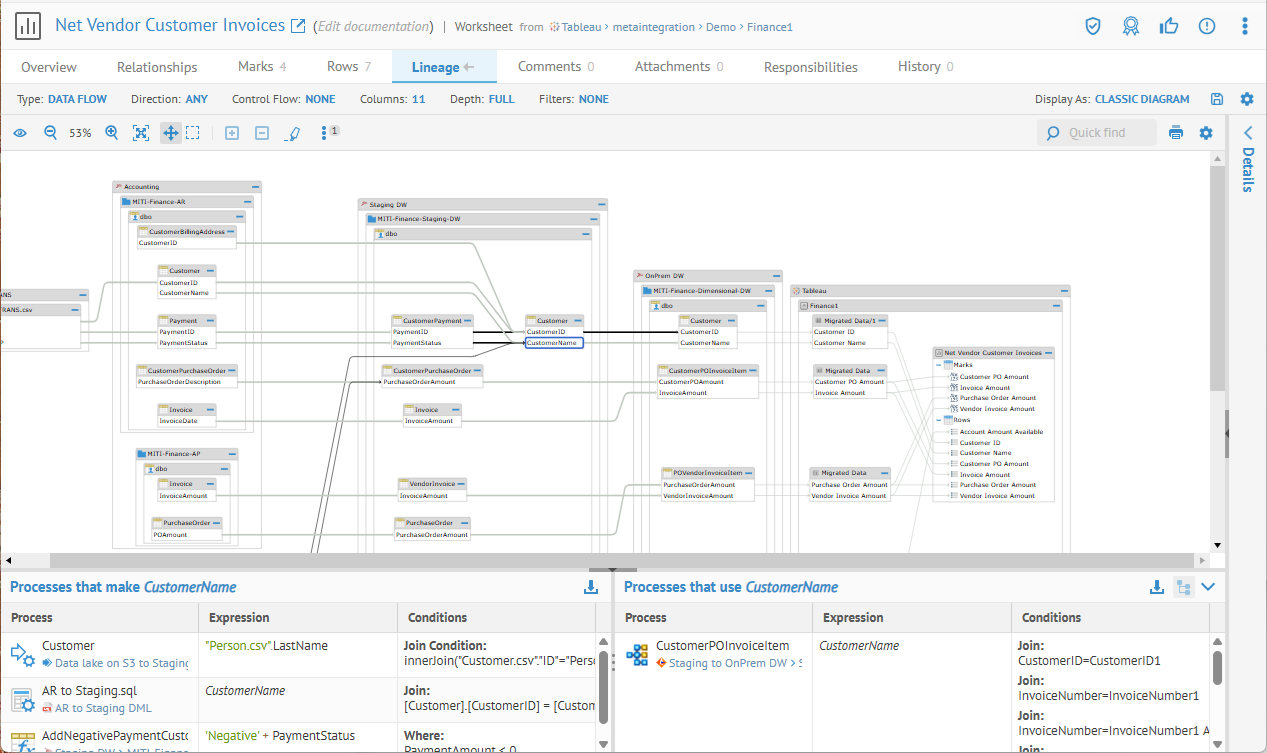Open the History tab
This screenshot has width=1267, height=753.
click(919, 67)
